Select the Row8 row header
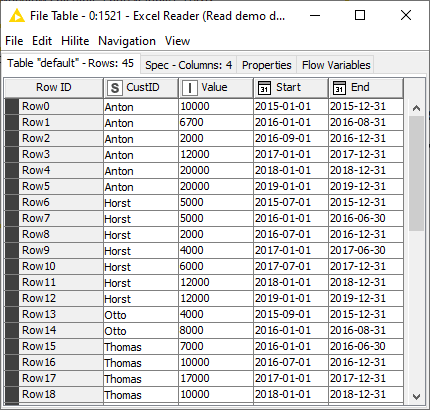Image resolution: width=430 pixels, height=410 pixels. coord(54,235)
